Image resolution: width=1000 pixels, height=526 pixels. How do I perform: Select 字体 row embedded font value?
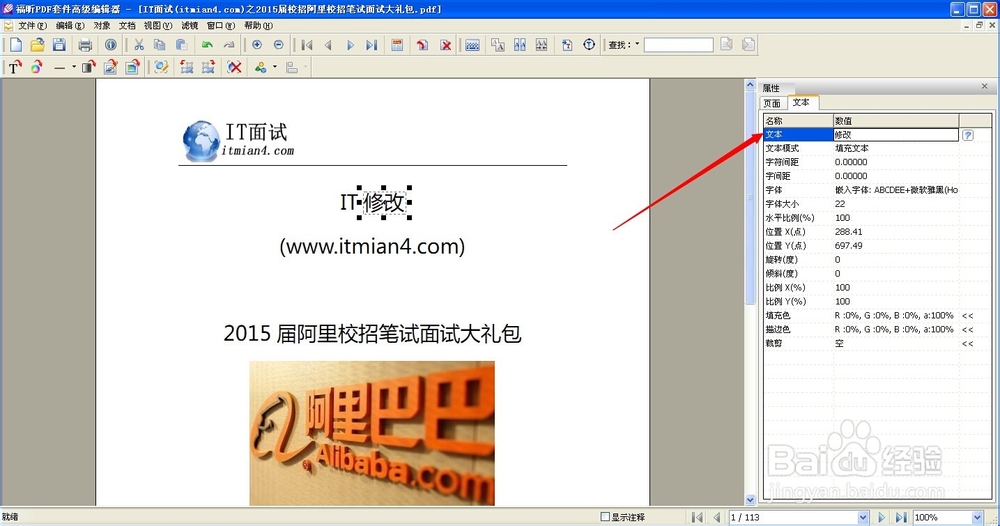coord(896,190)
